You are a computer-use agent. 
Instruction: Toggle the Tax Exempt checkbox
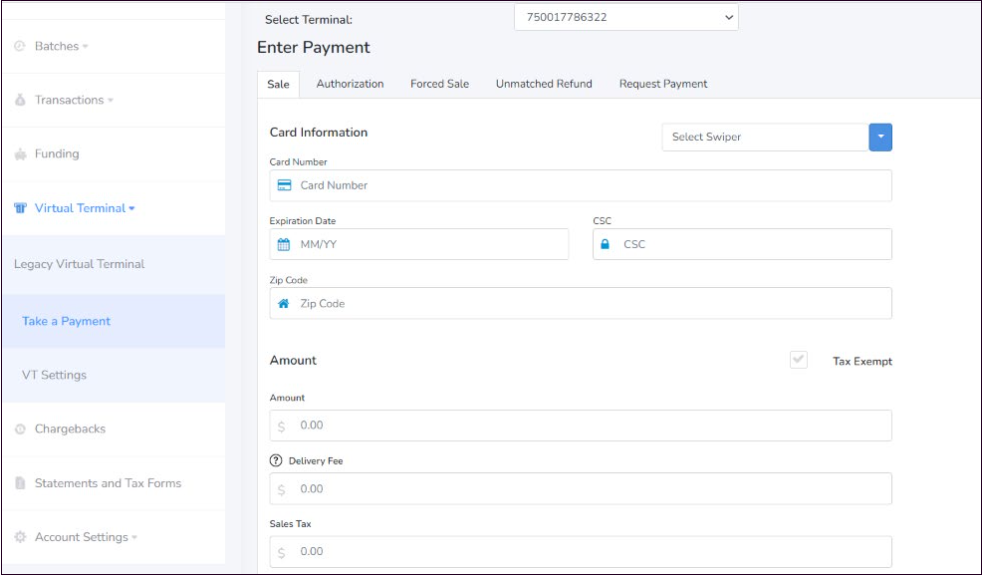pos(798,360)
